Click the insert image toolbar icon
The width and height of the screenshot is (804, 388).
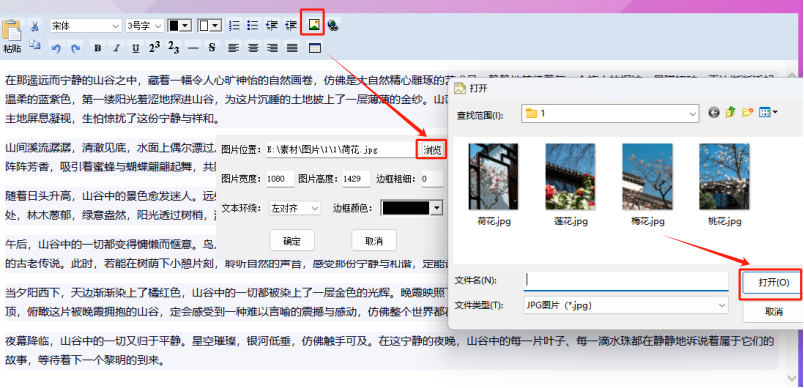click(313, 25)
